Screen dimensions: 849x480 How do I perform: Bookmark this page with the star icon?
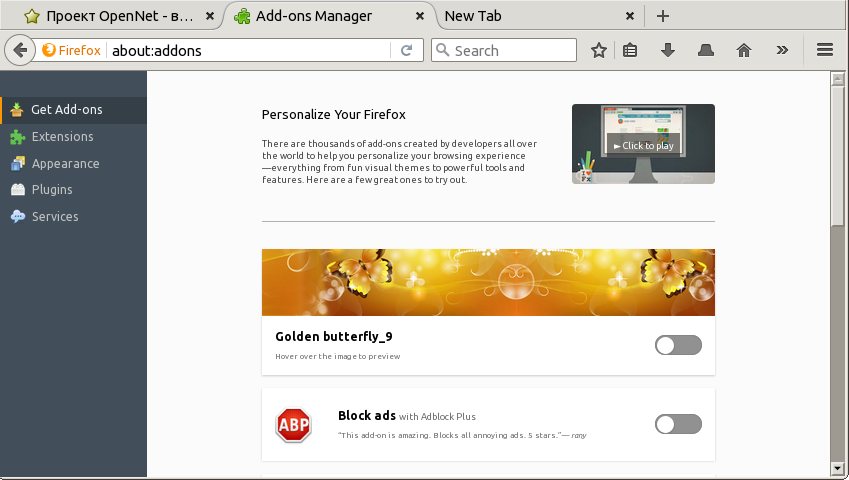click(598, 51)
